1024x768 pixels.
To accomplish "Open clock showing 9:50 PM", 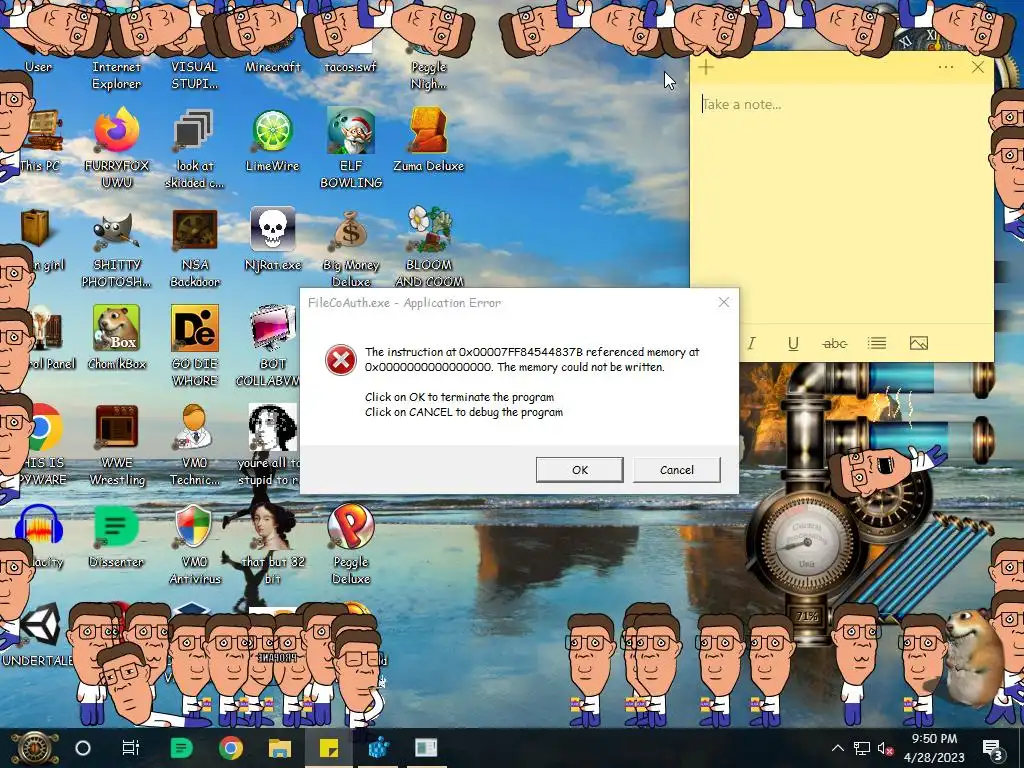I will [934, 748].
